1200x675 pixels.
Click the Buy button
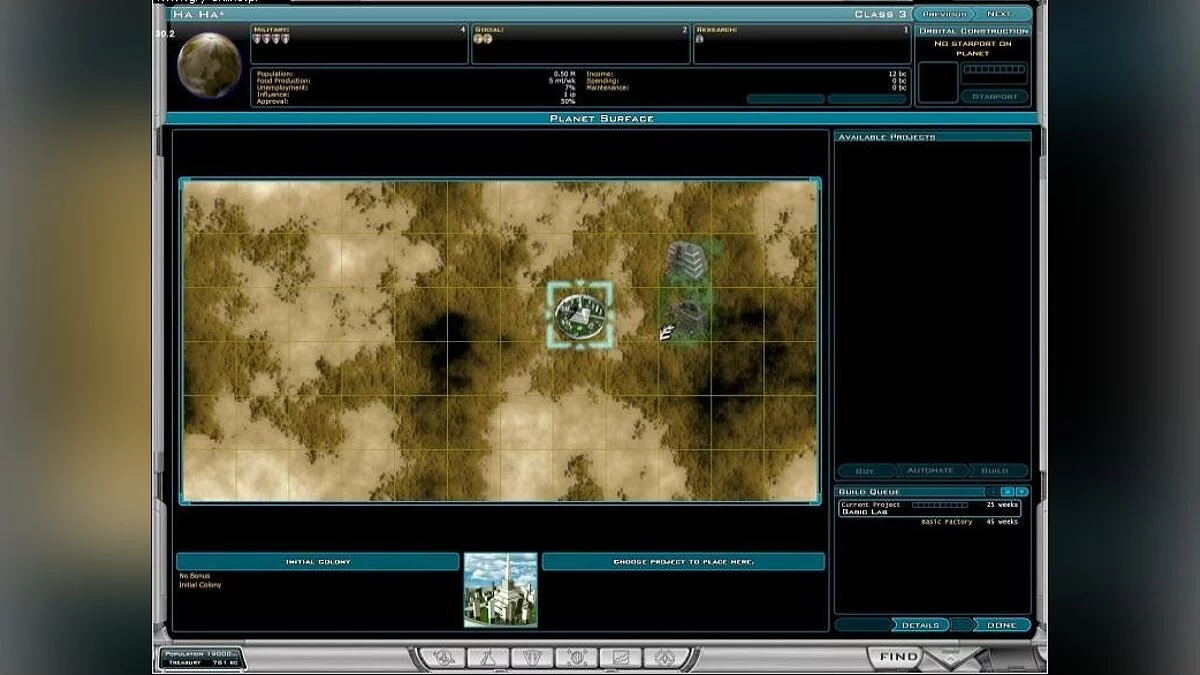pyautogui.click(x=865, y=470)
